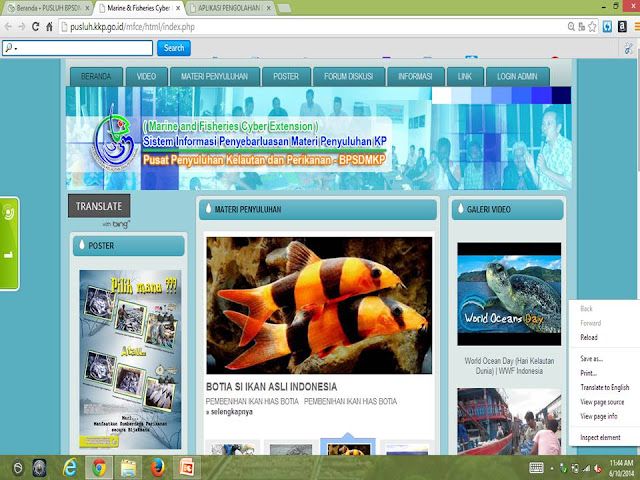Screen dimensions: 640x480
Task: Open the Marine and Fisheries site logo
Action: click(113, 138)
